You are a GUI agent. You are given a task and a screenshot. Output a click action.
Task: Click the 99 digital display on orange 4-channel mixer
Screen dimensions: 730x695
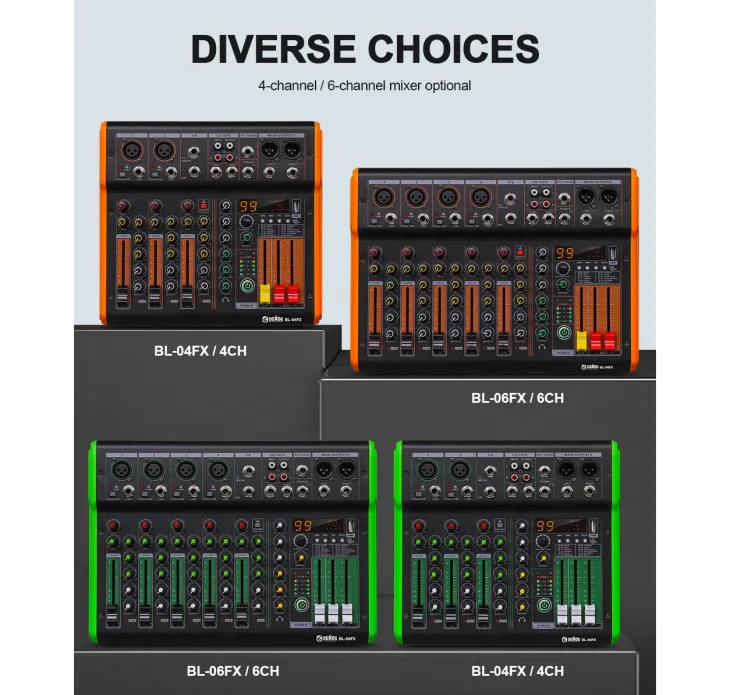tap(248, 206)
